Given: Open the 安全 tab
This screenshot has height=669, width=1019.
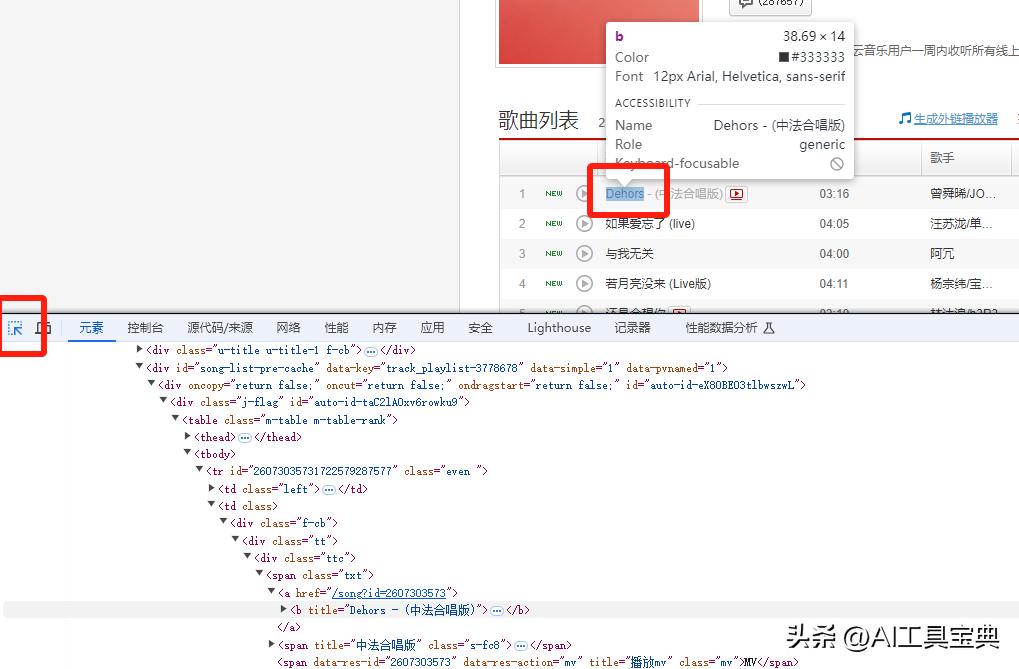Looking at the screenshot, I should 480,328.
